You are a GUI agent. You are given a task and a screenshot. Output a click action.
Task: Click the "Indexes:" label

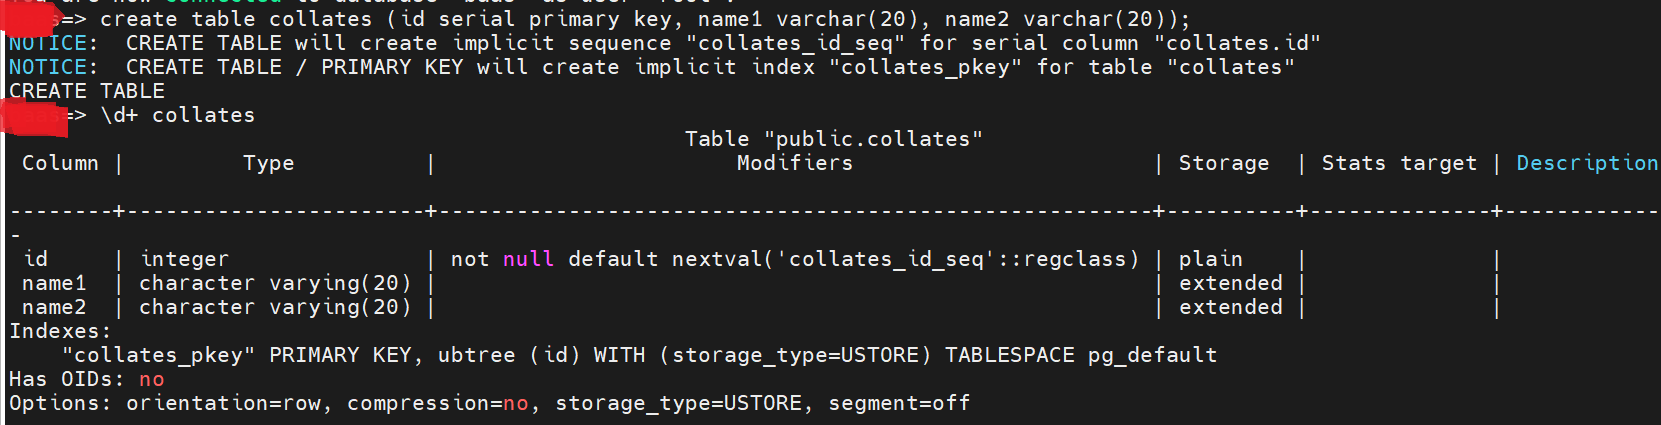point(60,331)
